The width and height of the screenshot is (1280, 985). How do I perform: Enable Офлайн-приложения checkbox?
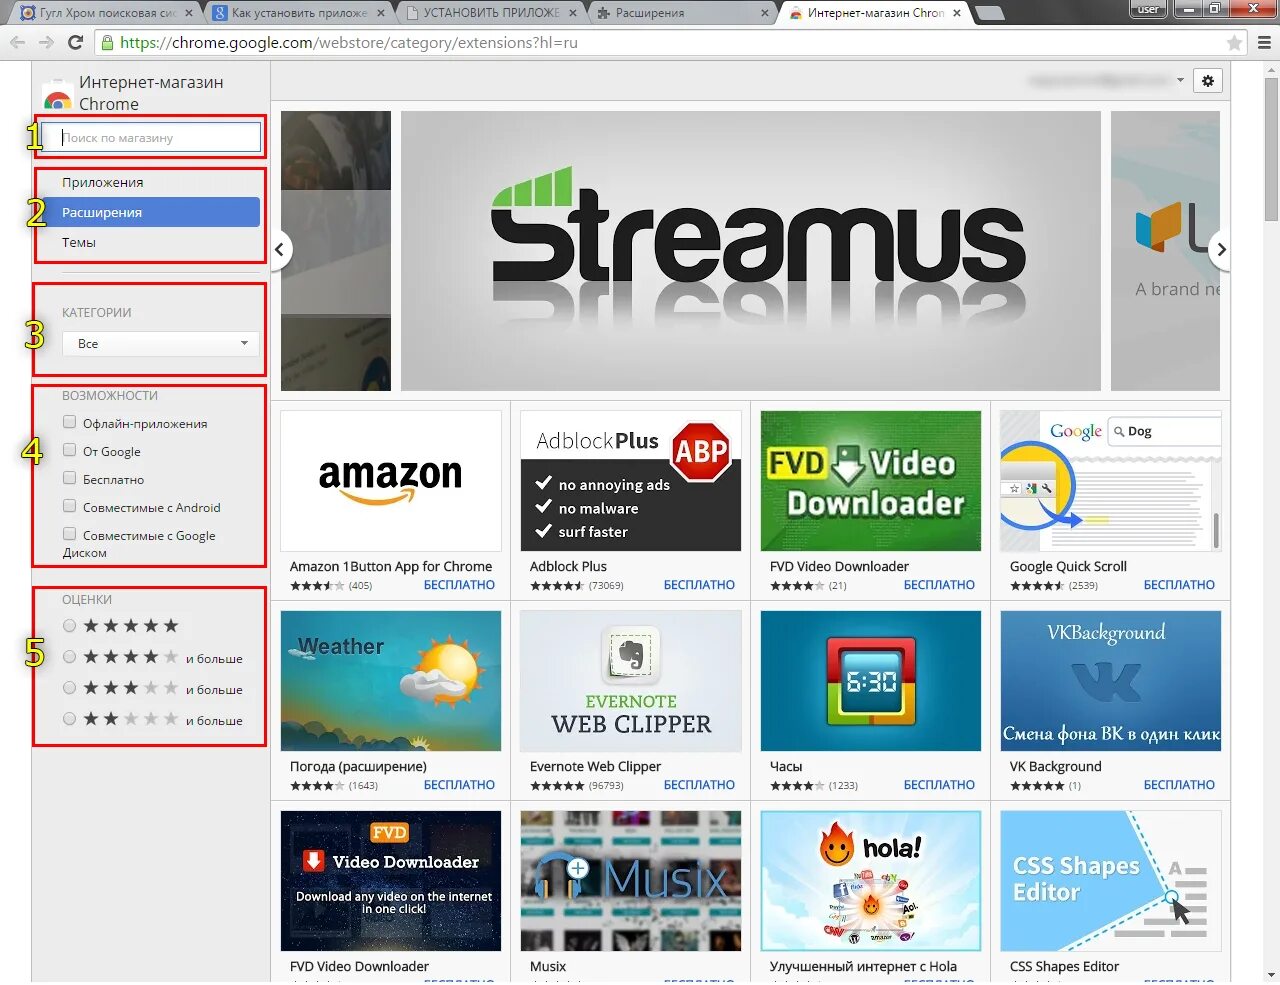tap(69, 422)
